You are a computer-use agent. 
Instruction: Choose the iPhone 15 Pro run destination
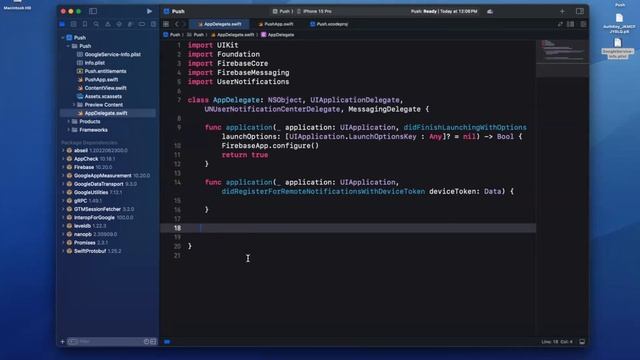pyautogui.click(x=314, y=11)
